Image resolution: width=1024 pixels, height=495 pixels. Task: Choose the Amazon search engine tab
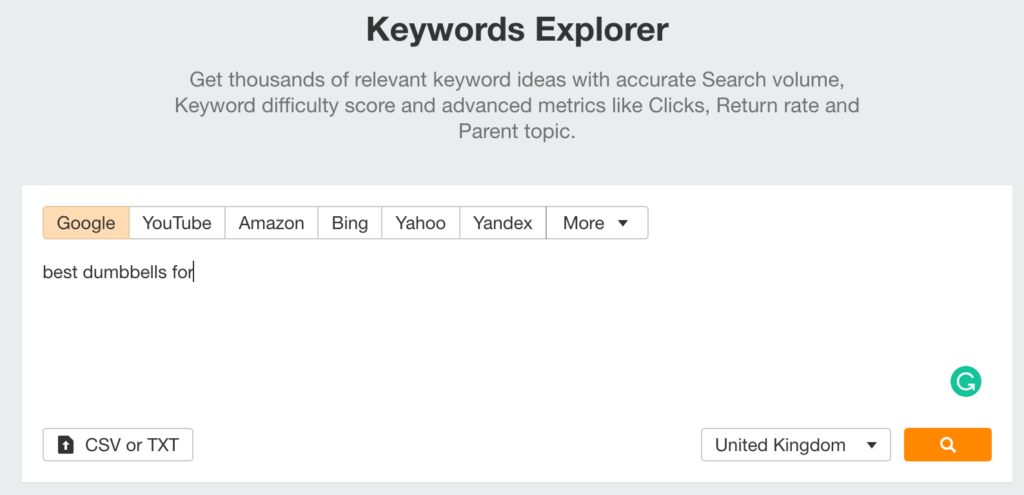(272, 223)
